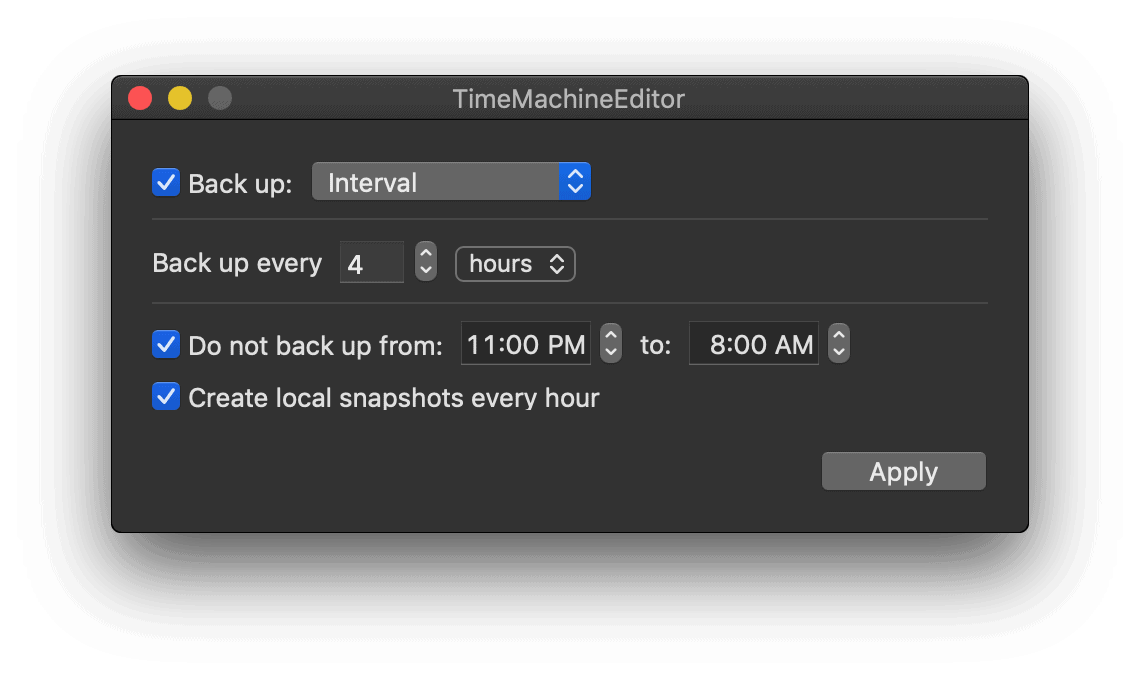Click the Apply button
1140x680 pixels.
point(904,471)
